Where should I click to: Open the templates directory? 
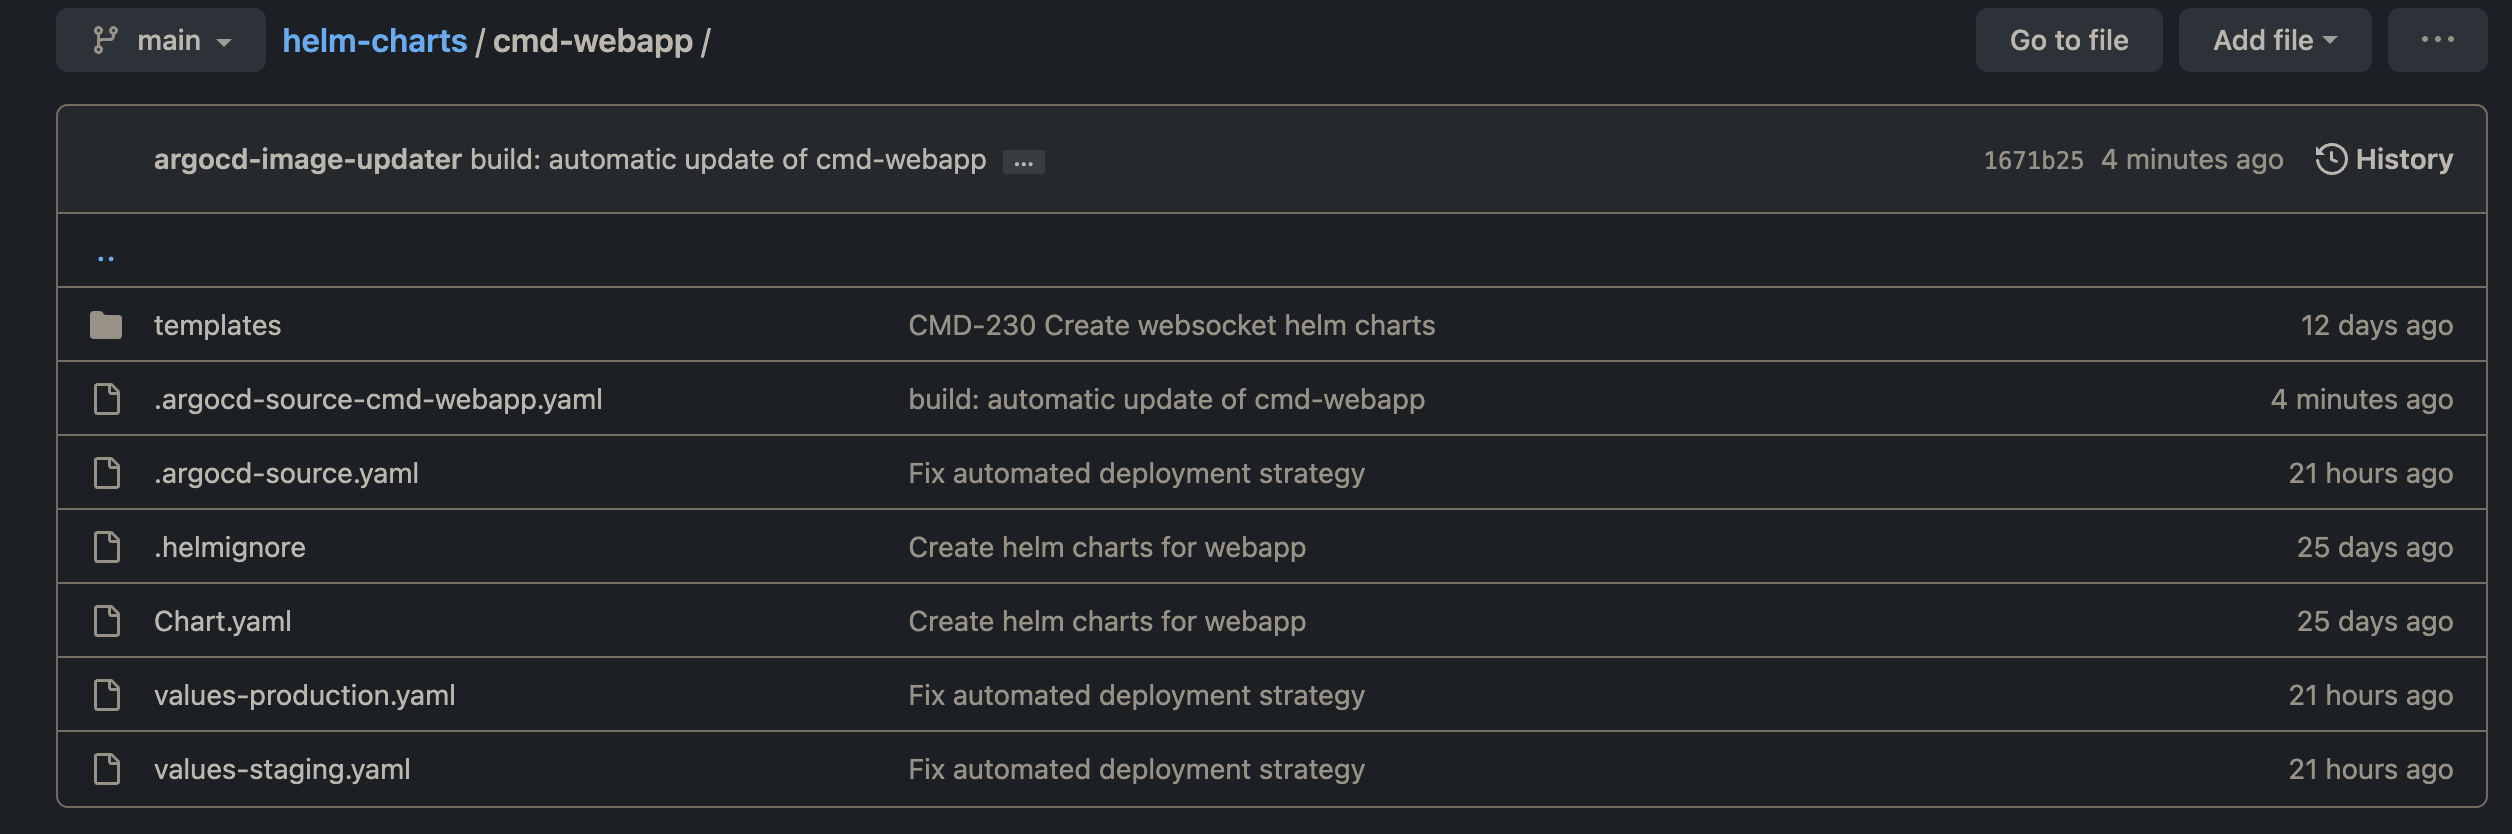(x=218, y=324)
